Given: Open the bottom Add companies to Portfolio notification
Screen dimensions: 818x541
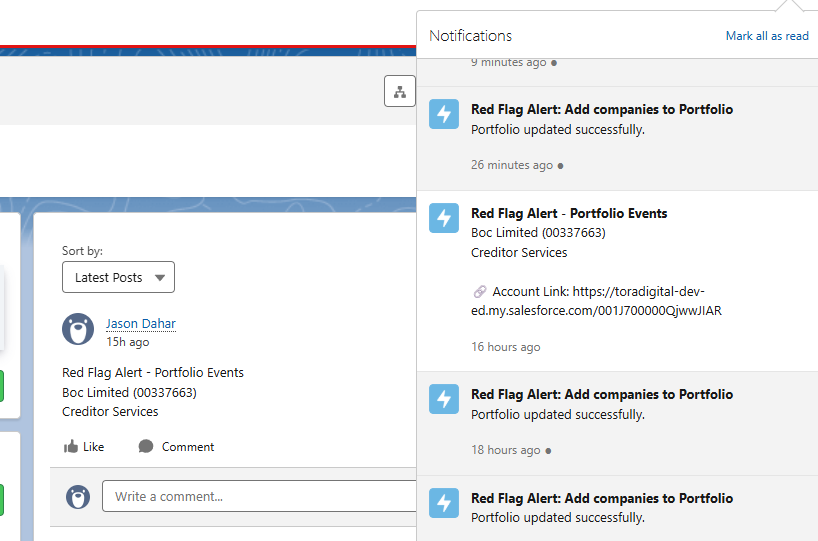Looking at the screenshot, I should pos(617,509).
